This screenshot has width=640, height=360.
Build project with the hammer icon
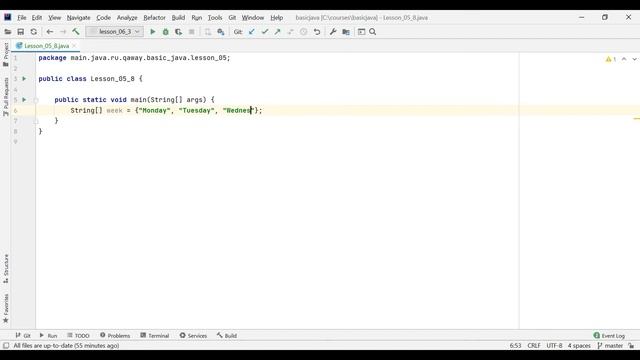coord(76,32)
